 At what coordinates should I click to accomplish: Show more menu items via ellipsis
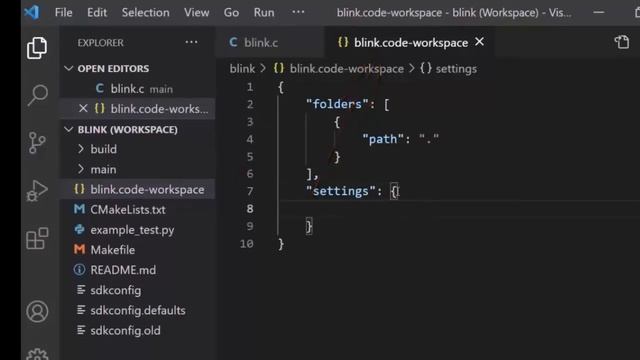[298, 12]
